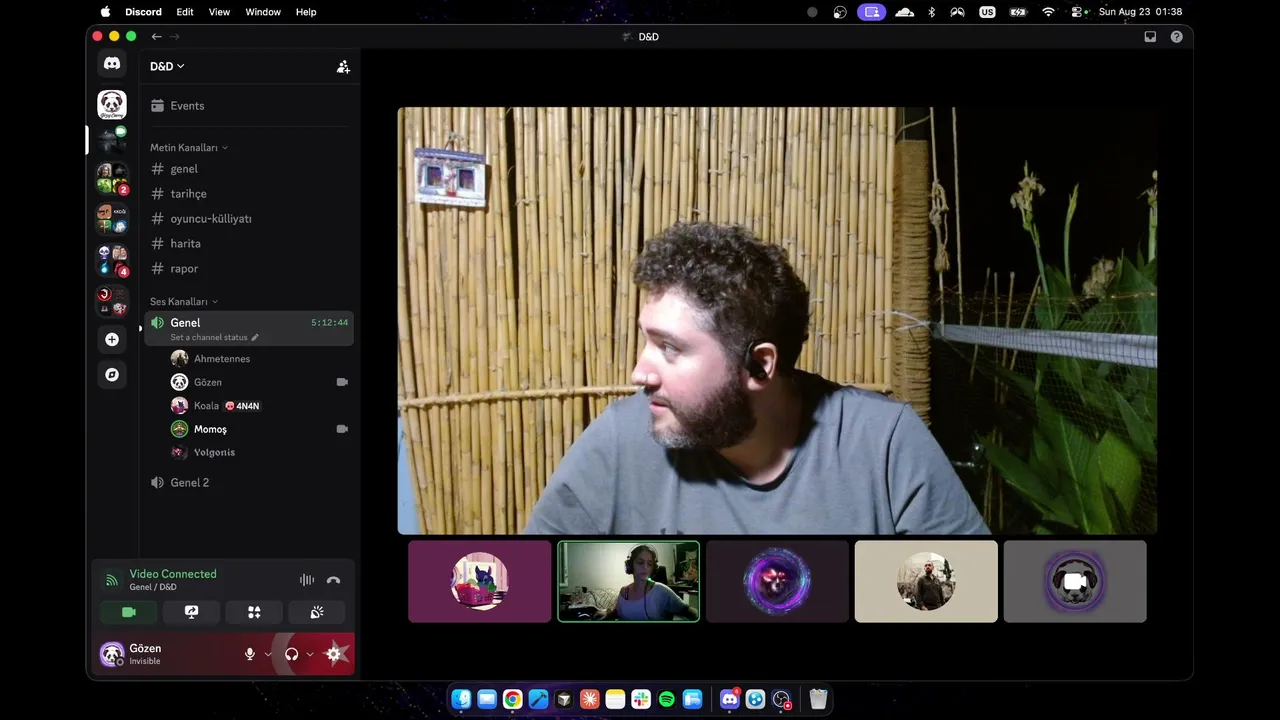Image resolution: width=1280 pixels, height=720 pixels.
Task: Launch Google Chrome from the dock
Action: click(512, 699)
